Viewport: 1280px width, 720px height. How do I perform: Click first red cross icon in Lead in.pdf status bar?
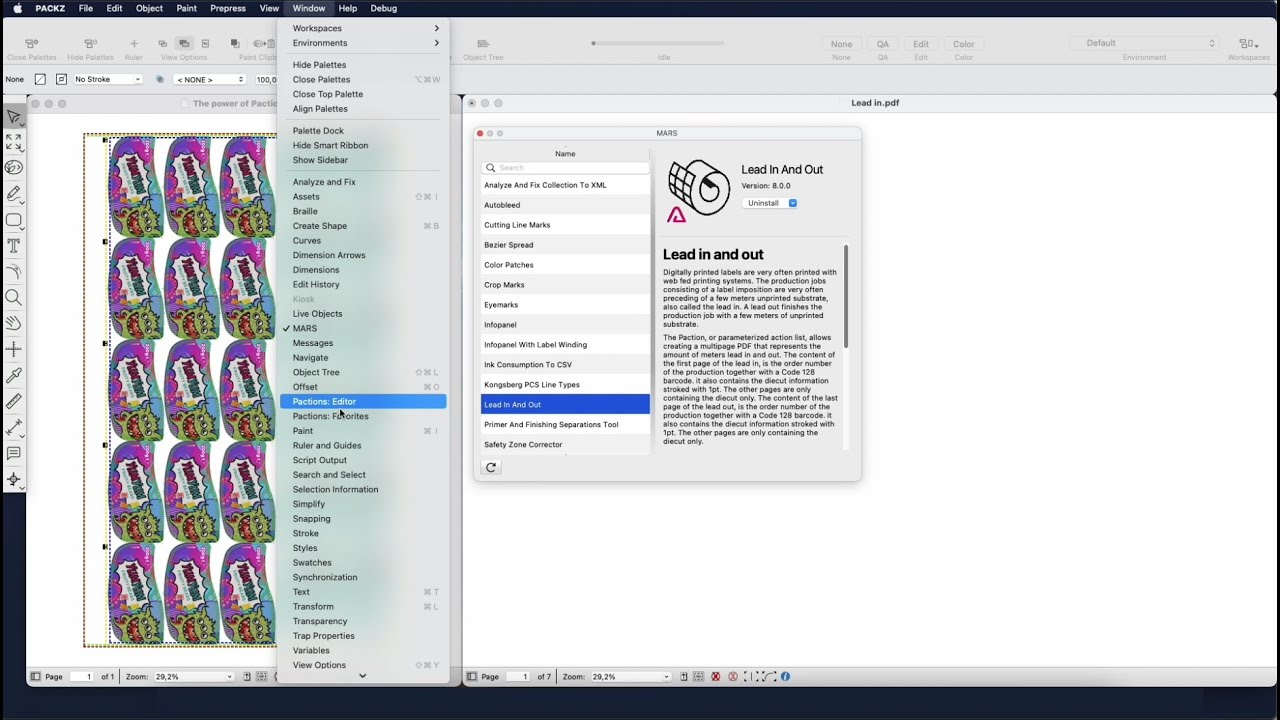(715, 677)
